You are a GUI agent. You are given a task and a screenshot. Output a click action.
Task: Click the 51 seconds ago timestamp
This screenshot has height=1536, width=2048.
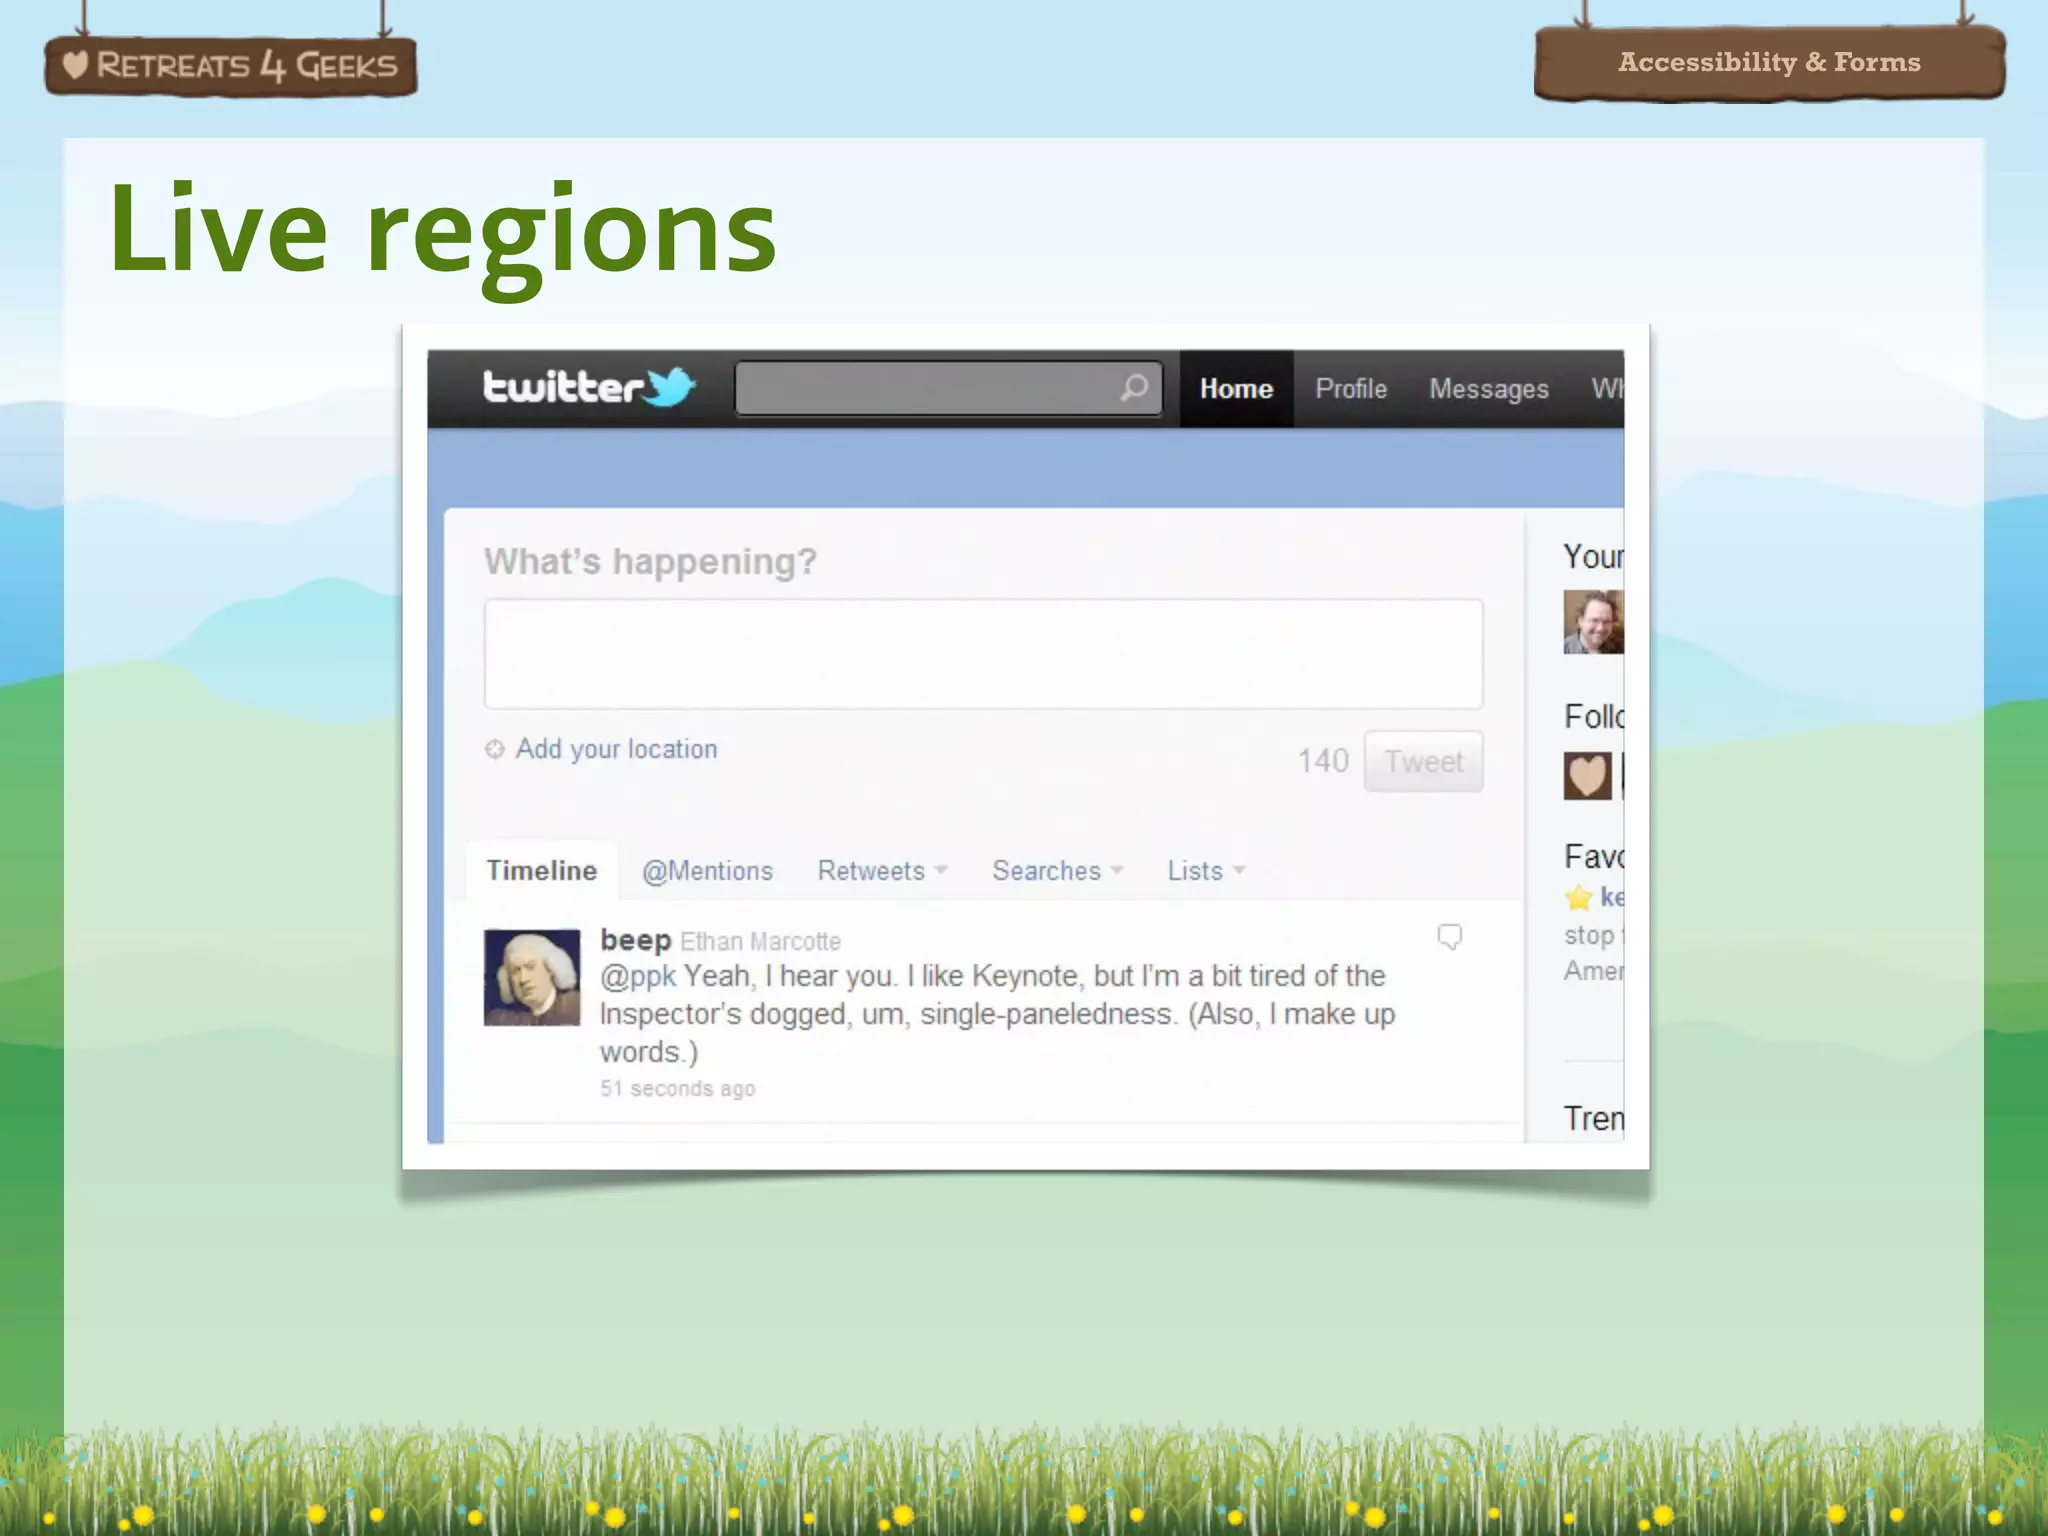(x=678, y=1088)
